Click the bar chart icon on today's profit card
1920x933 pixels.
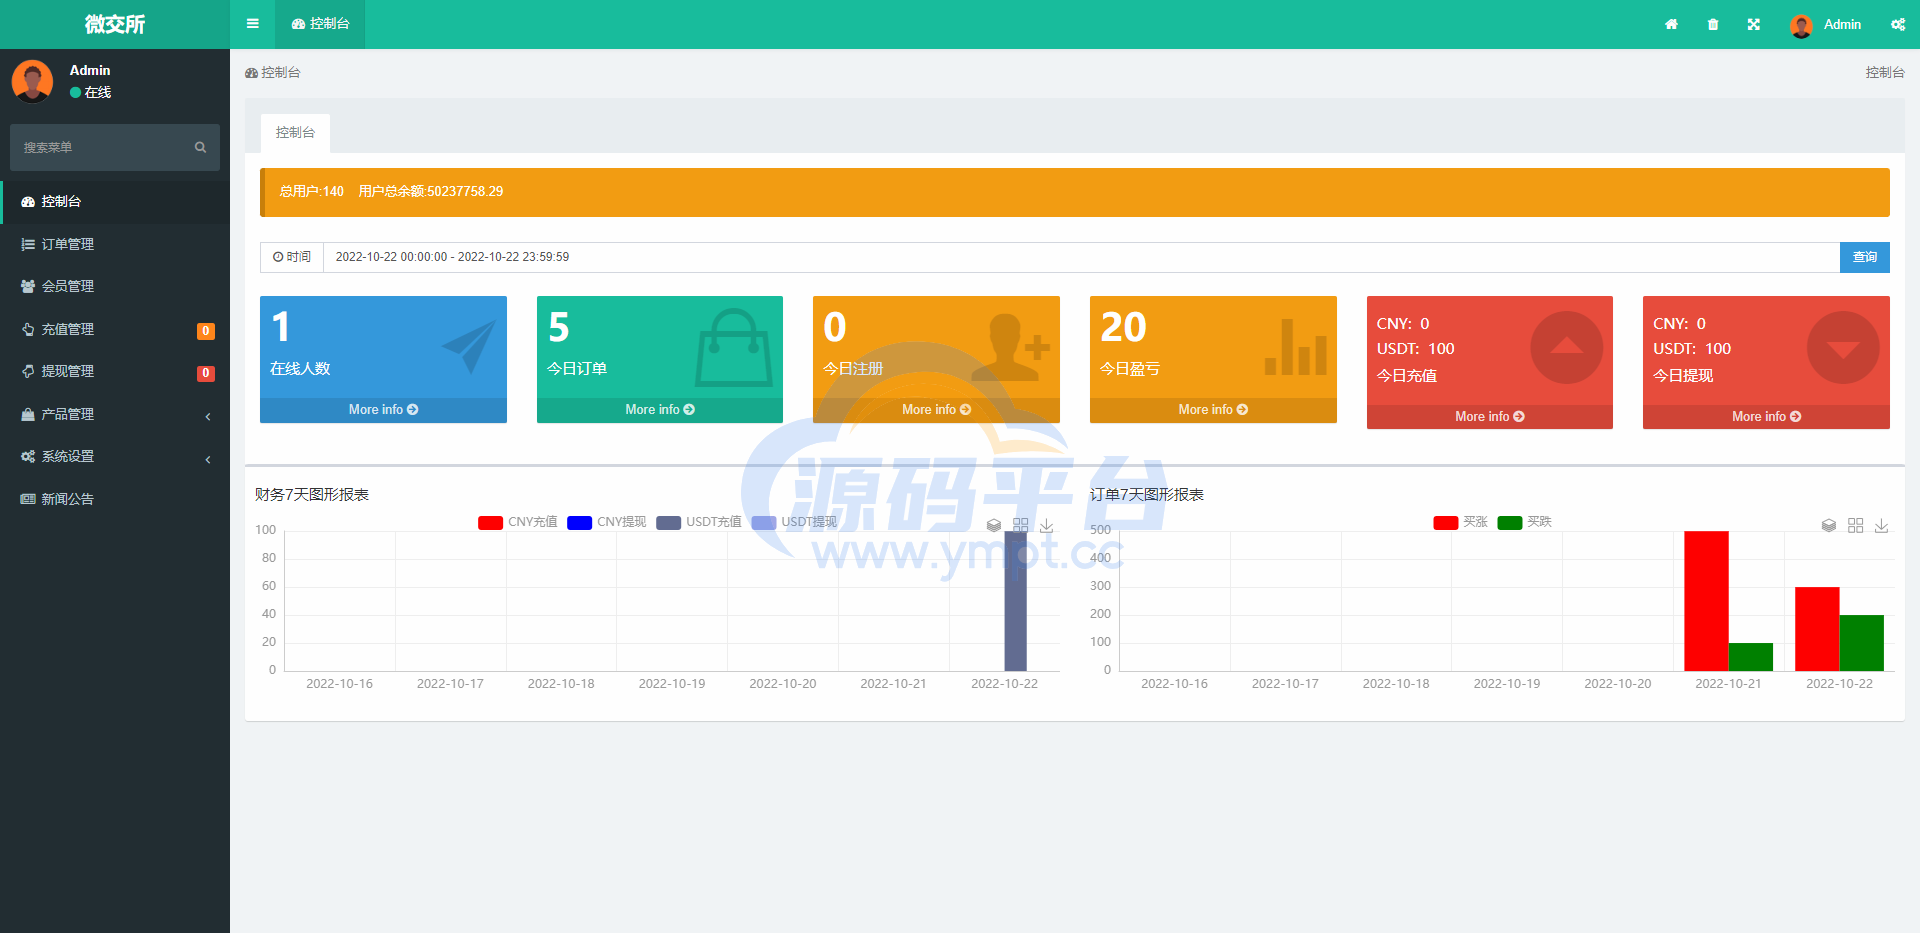click(x=1296, y=347)
